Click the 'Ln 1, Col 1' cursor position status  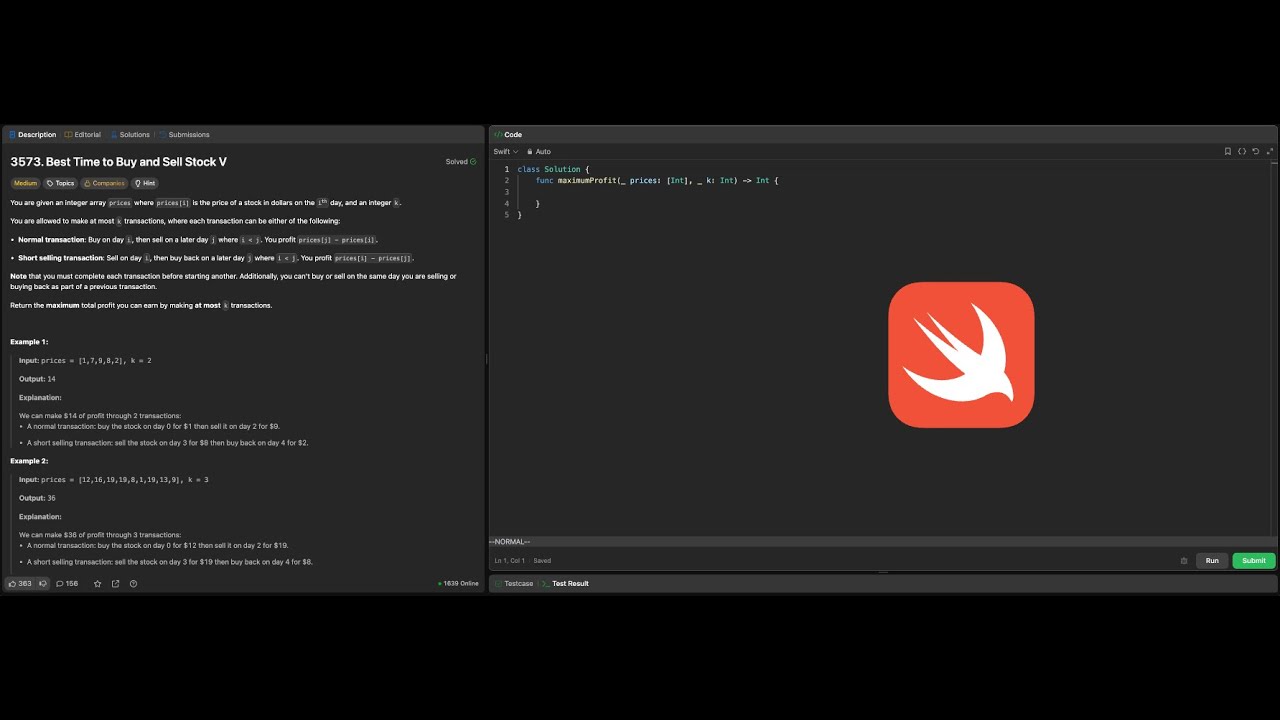pos(510,561)
